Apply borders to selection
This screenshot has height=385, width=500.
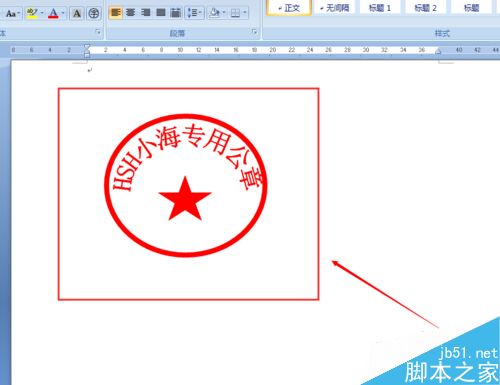[x=235, y=13]
